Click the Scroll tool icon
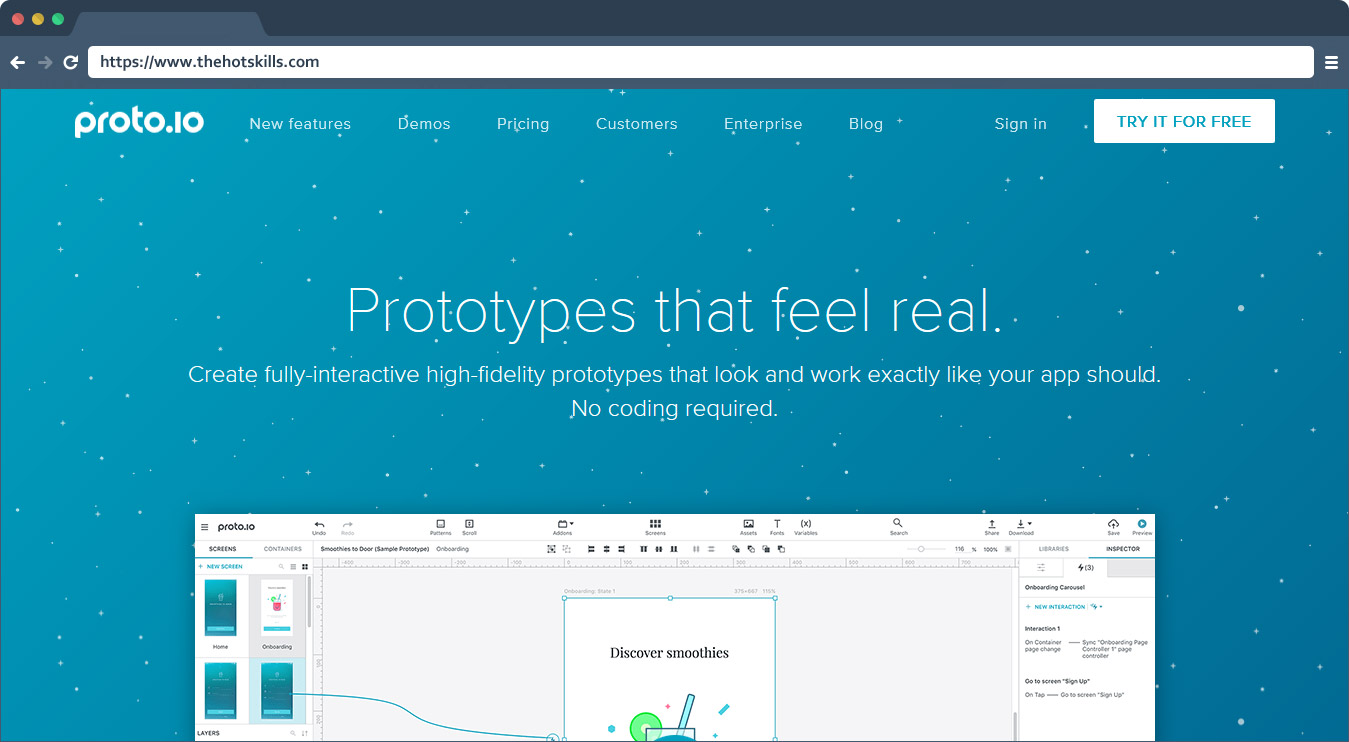Viewport: 1349px width, 742px height. click(x=469, y=524)
